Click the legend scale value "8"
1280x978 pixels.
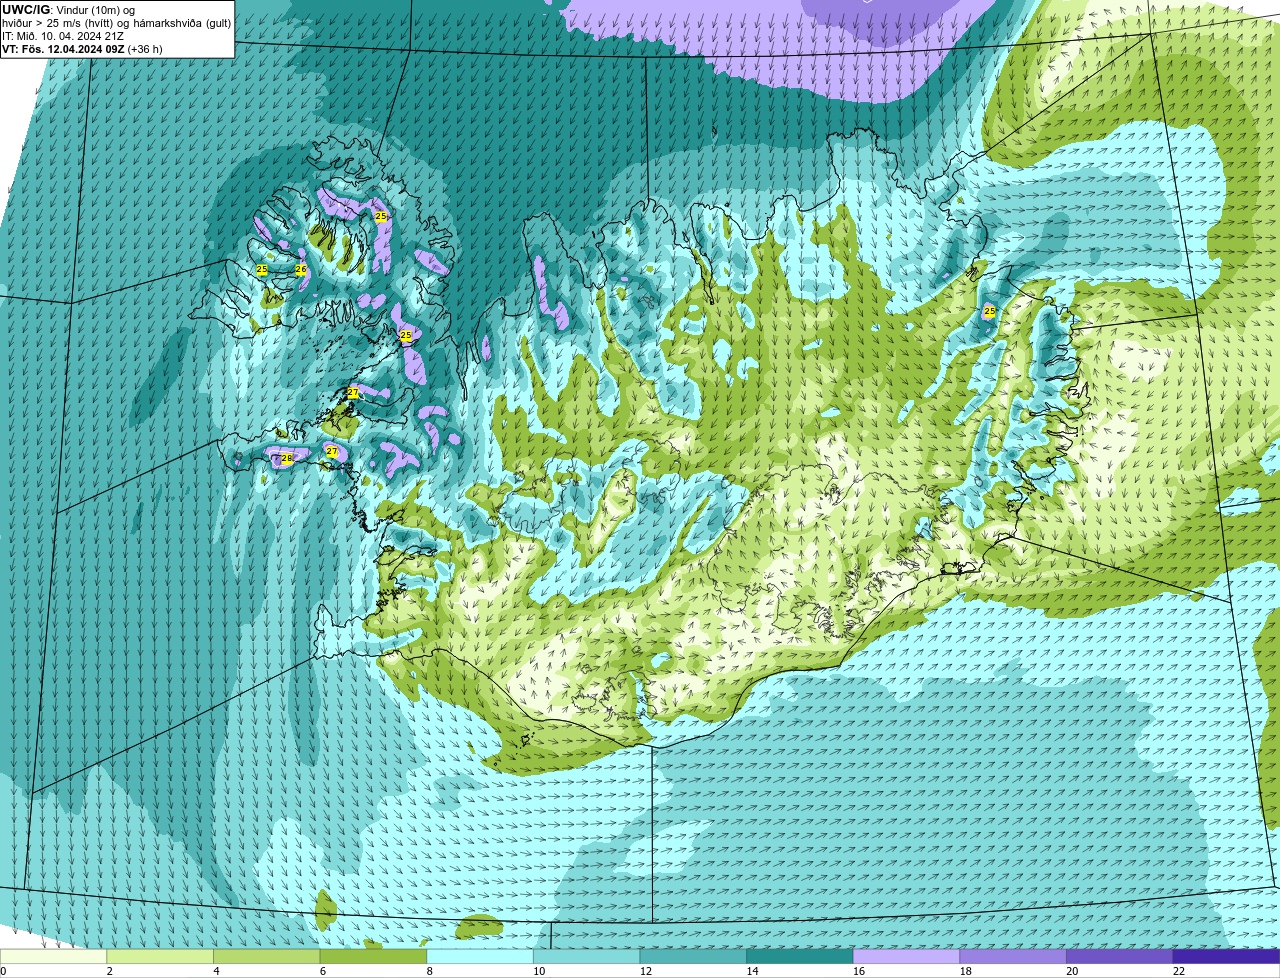tap(430, 971)
